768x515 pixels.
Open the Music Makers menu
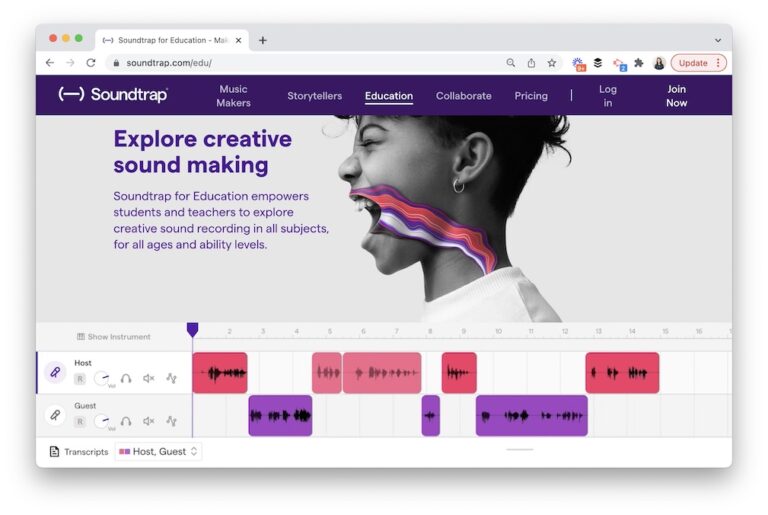233,96
